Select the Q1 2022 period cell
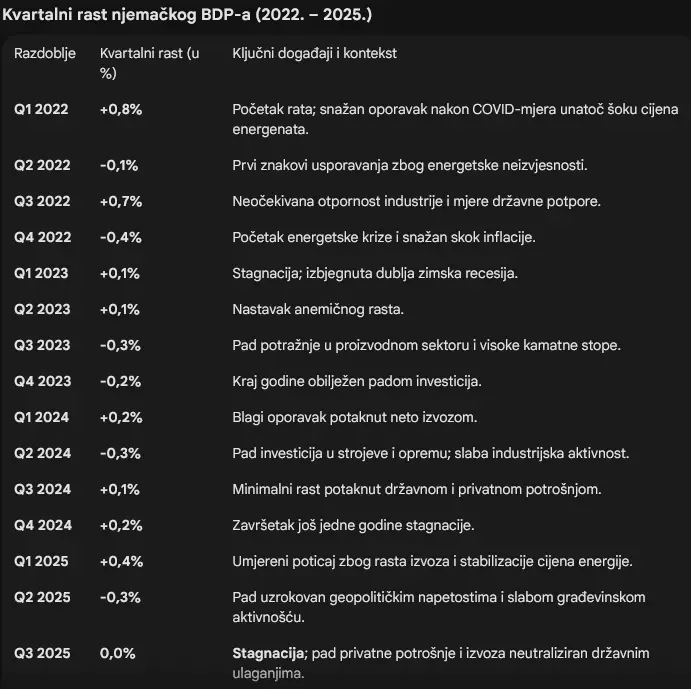Image resolution: width=691 pixels, height=689 pixels. click(x=42, y=109)
